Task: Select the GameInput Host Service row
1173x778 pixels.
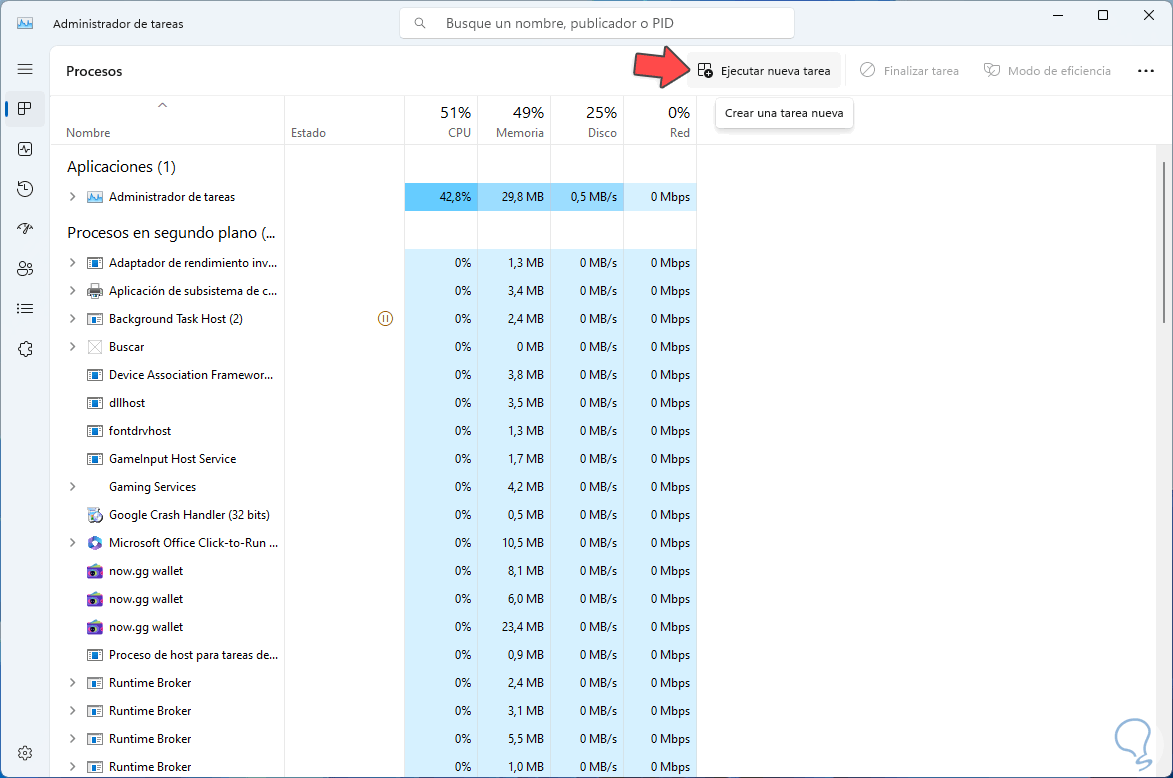Action: click(373, 459)
